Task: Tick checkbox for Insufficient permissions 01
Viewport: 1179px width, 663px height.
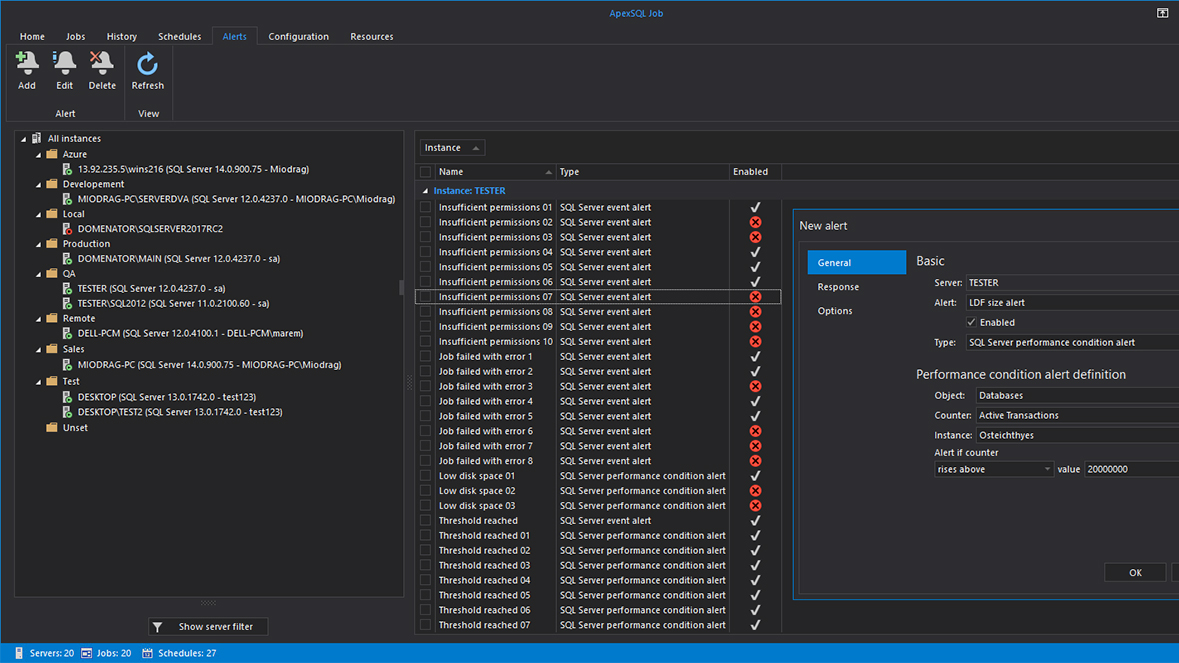Action: tap(426, 208)
